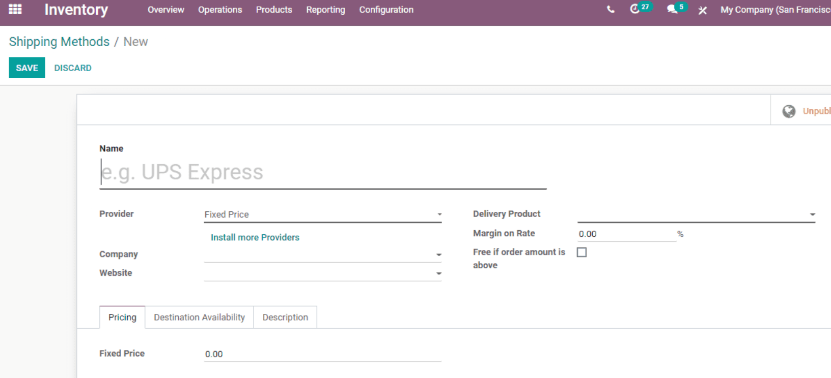The height and width of the screenshot is (378, 831).
Task: Go back to Shipping Methods breadcrumb
Action: pyautogui.click(x=59, y=42)
